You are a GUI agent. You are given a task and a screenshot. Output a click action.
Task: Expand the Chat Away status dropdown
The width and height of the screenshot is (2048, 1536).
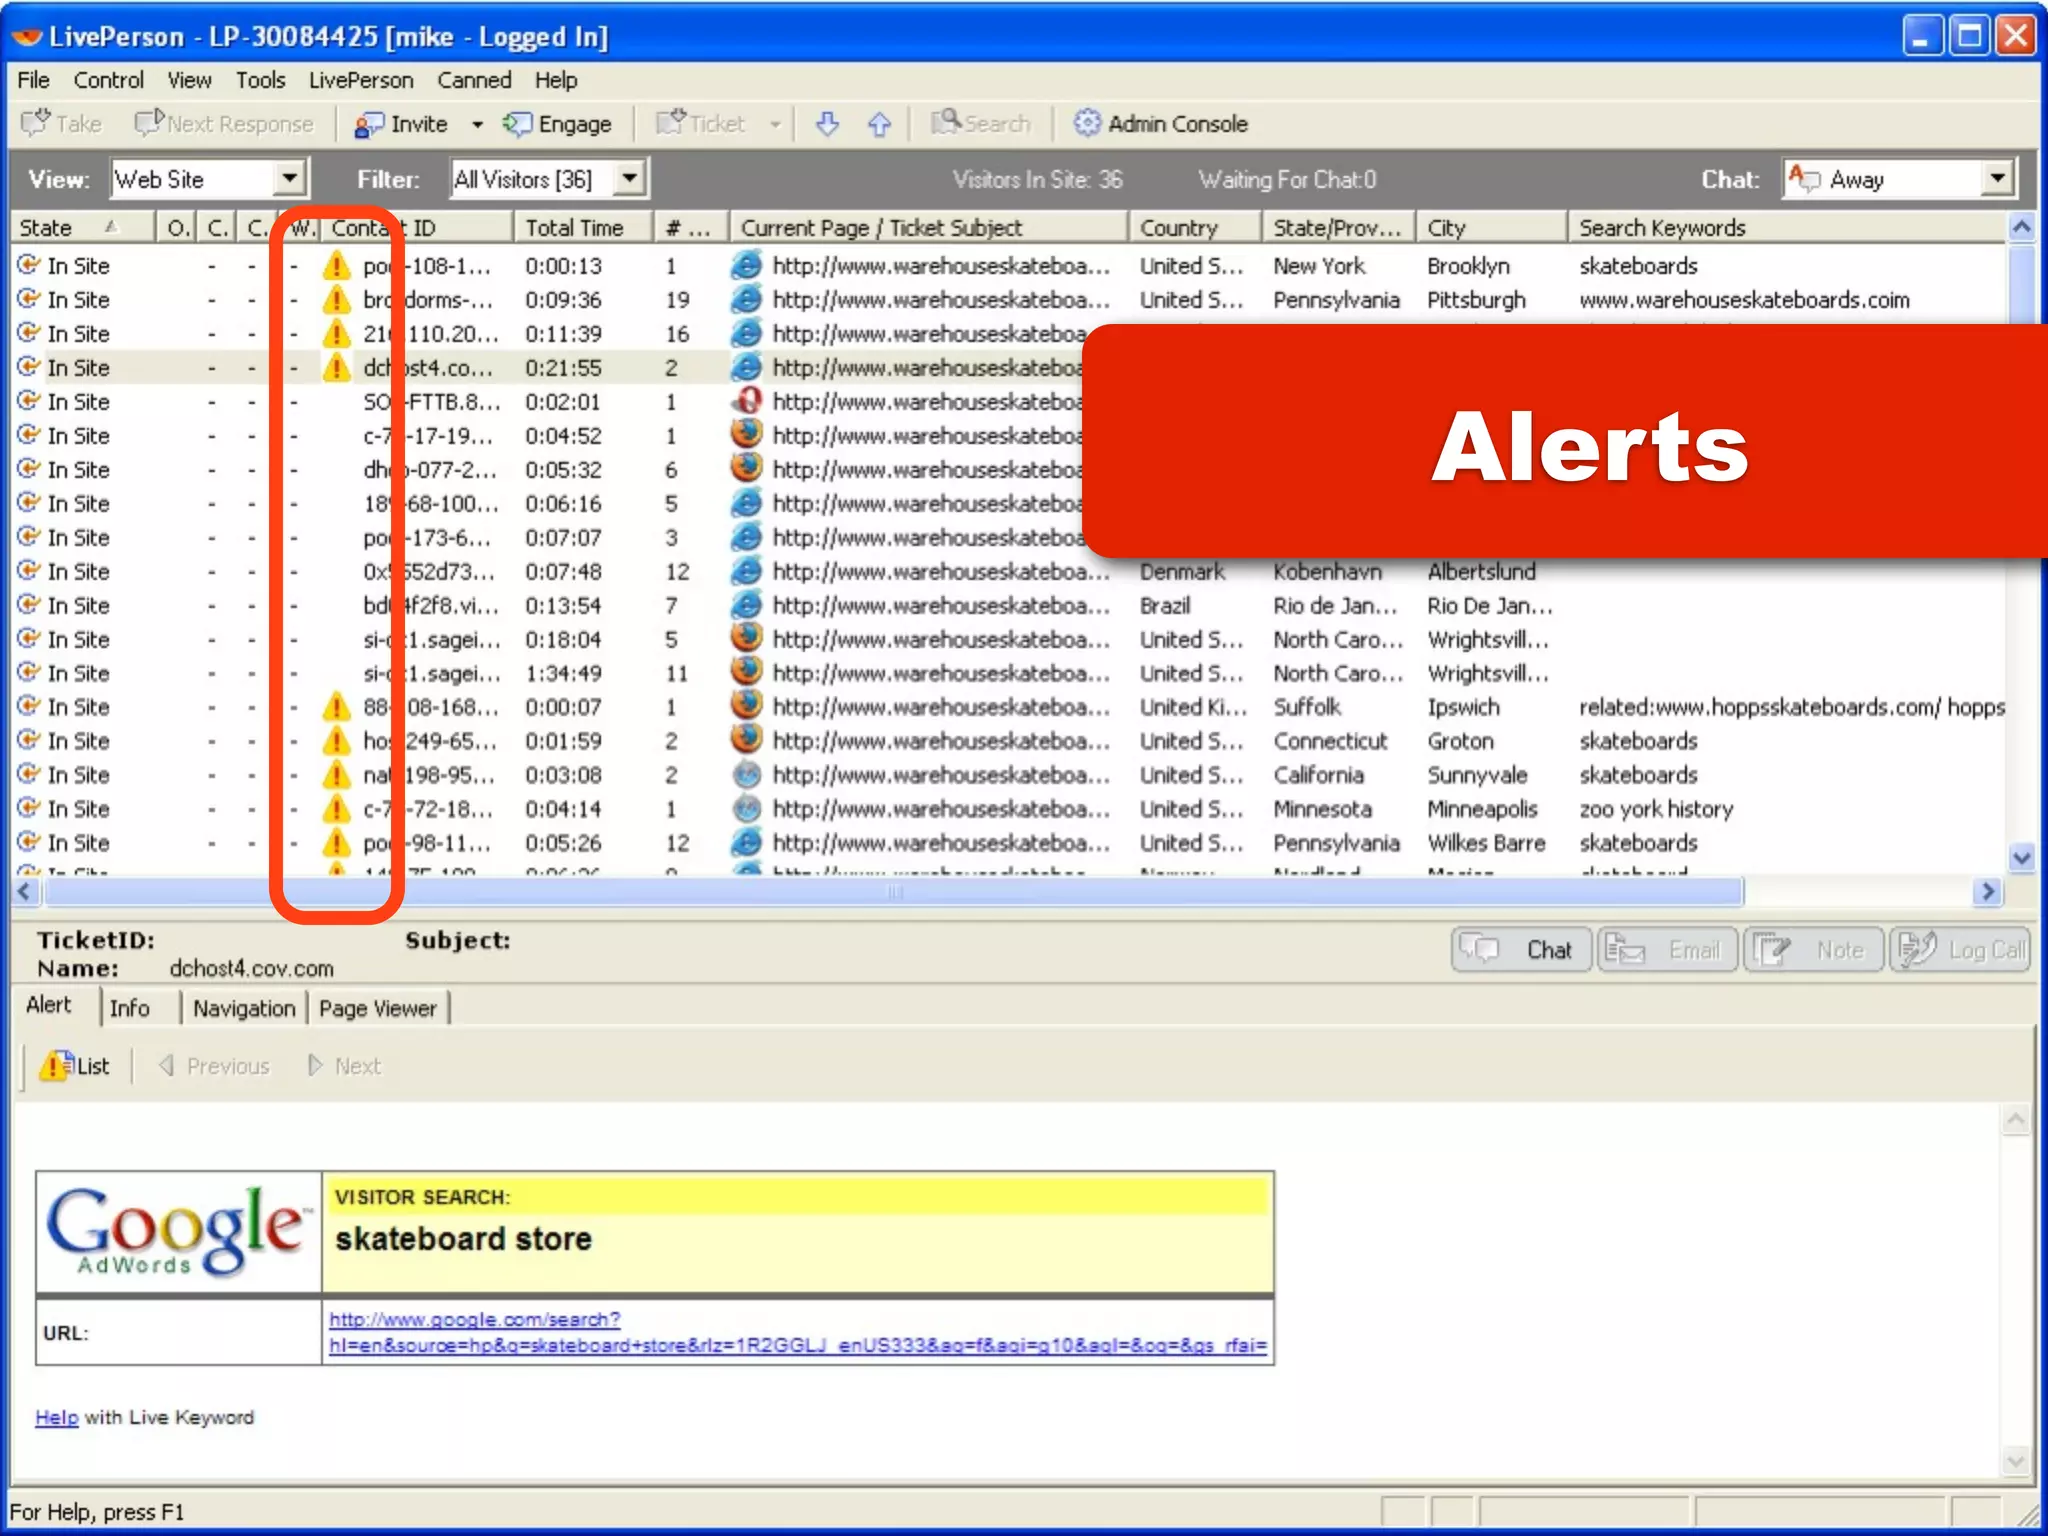(1997, 179)
